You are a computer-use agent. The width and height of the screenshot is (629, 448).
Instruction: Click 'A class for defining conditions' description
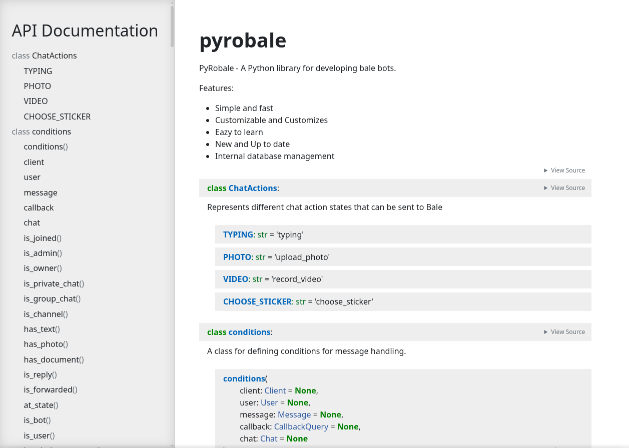tap(306, 351)
